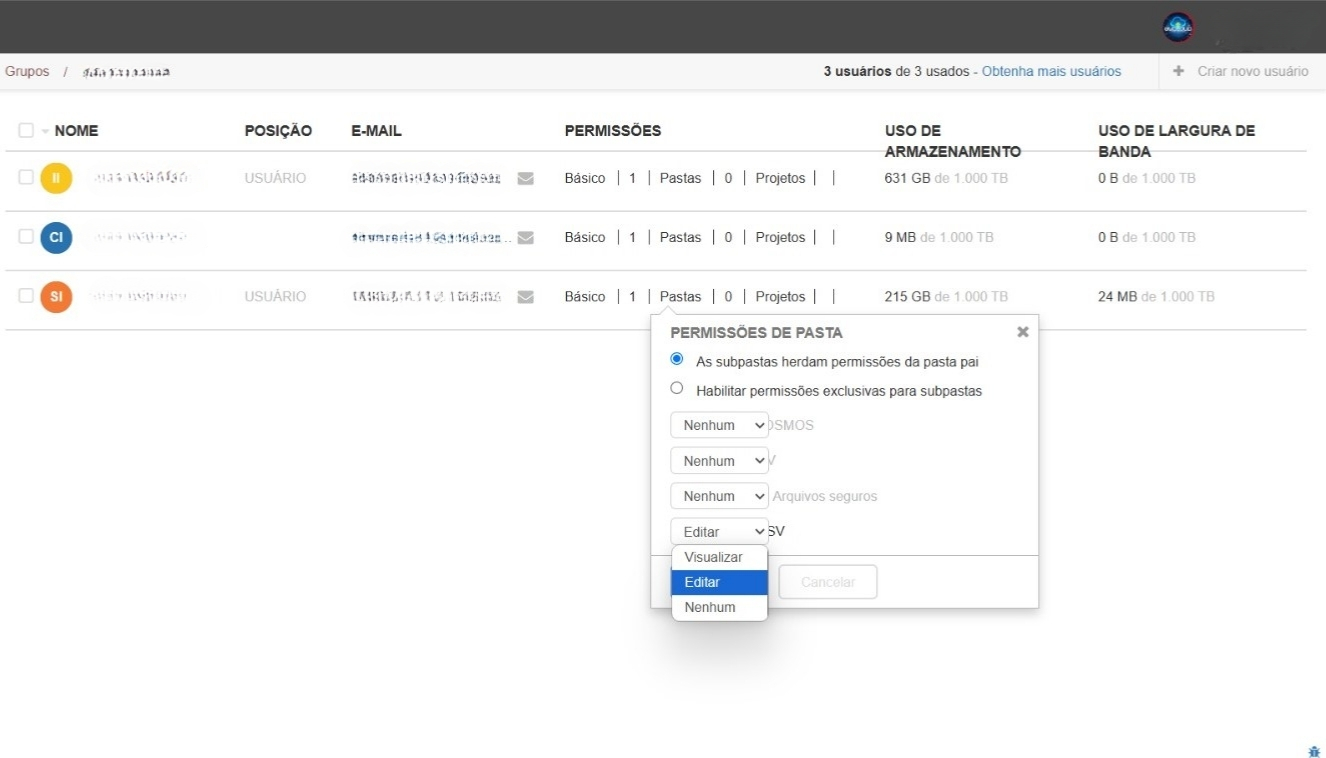Screen dimensions: 1326x758
Task: Click the cloud logo in the top bar
Action: tap(1177, 27)
